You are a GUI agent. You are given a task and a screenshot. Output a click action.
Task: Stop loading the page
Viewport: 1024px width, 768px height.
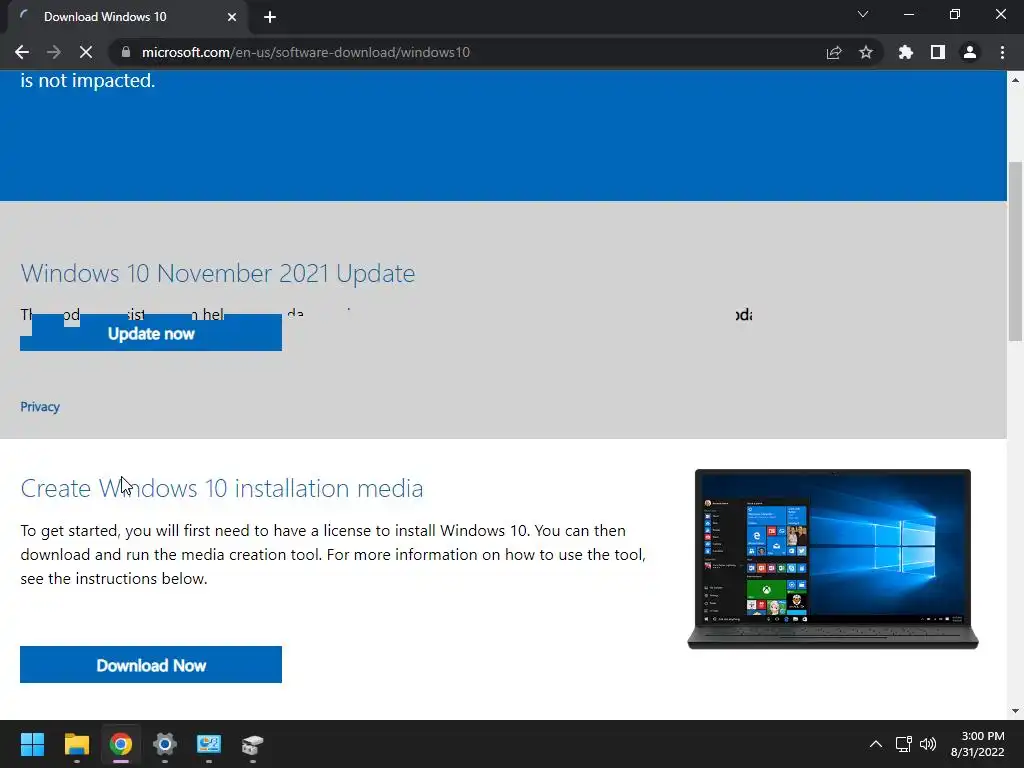[x=86, y=52]
